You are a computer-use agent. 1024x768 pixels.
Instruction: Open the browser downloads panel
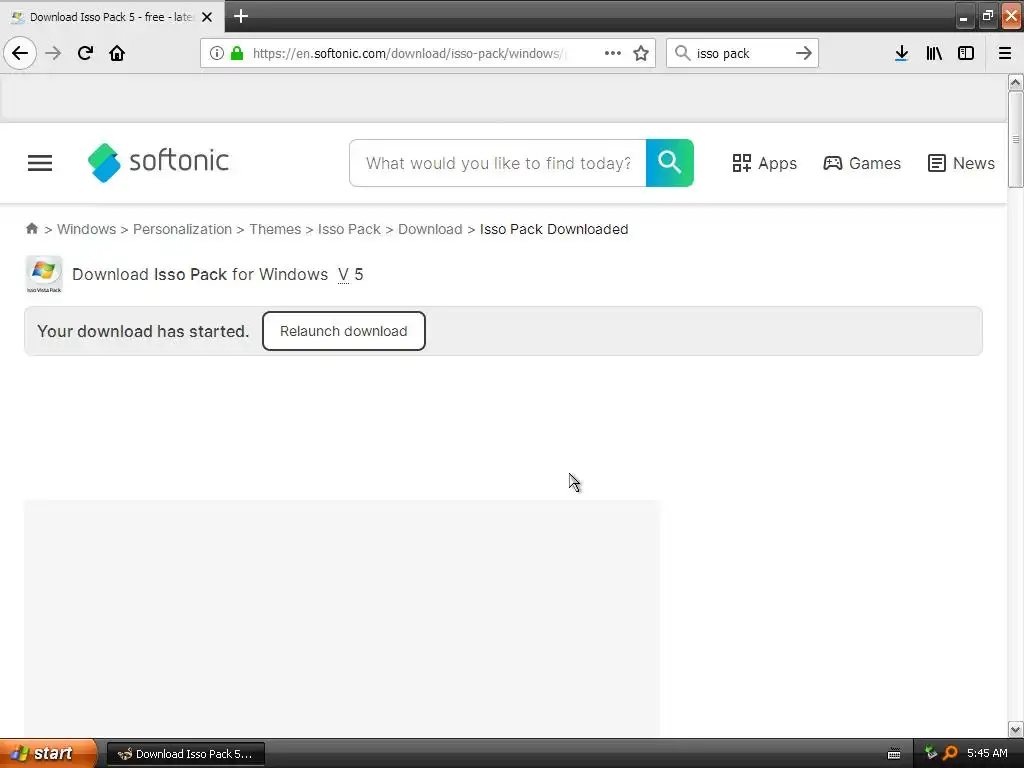901,53
